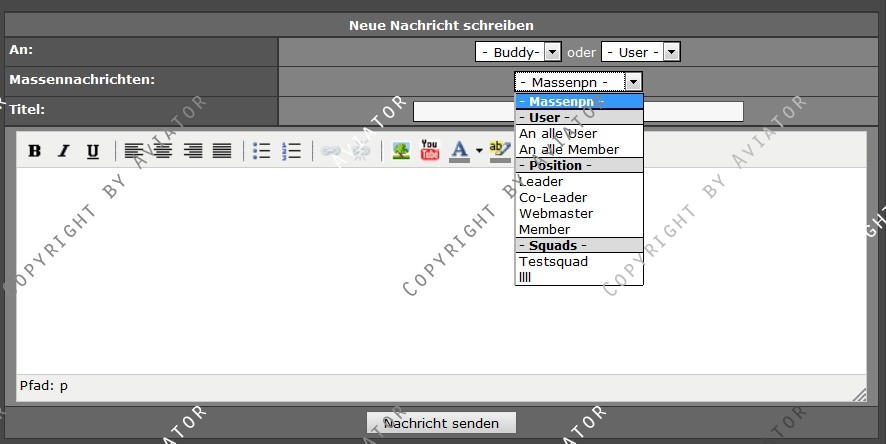886x444 pixels.
Task: Pick 'Testsquad' from the Squads group
Action: click(553, 261)
